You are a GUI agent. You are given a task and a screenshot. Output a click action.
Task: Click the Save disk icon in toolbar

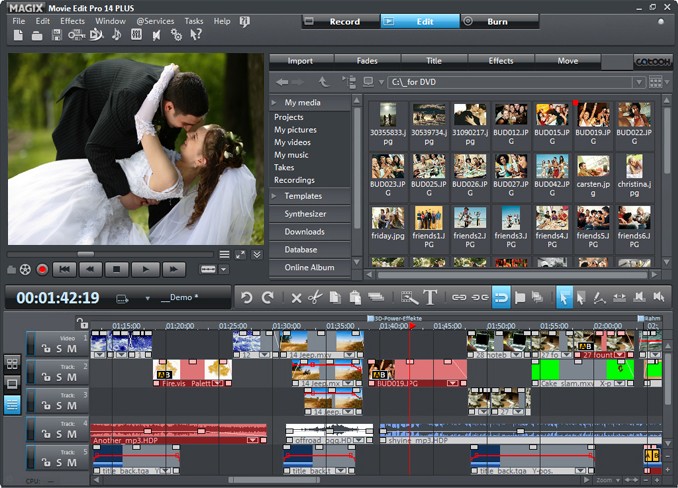point(56,35)
